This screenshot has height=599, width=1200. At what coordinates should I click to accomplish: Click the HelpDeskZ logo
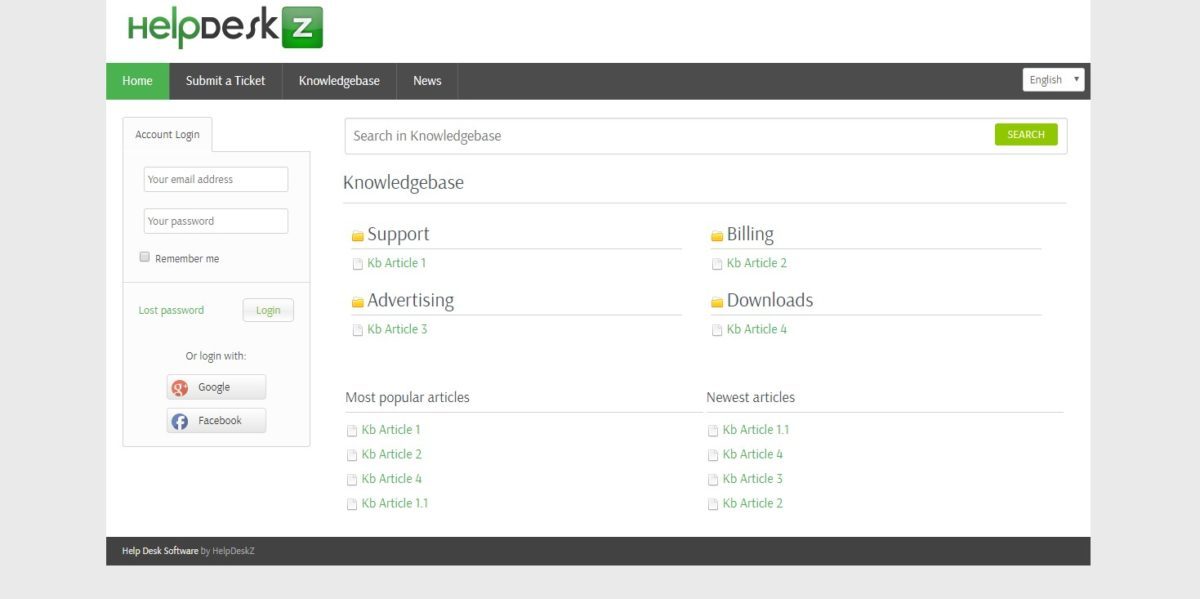click(x=222, y=28)
